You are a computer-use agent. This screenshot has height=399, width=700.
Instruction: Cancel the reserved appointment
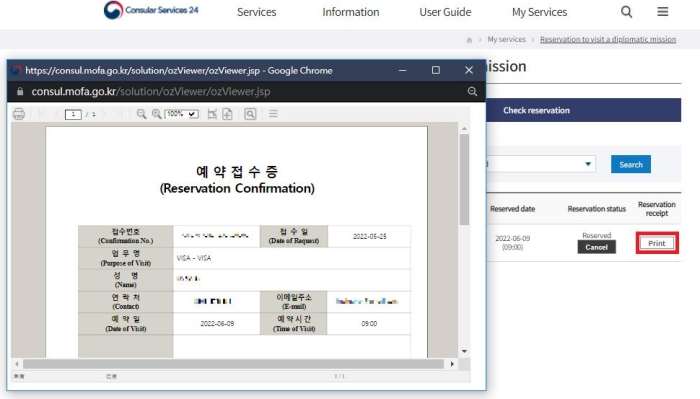596,247
